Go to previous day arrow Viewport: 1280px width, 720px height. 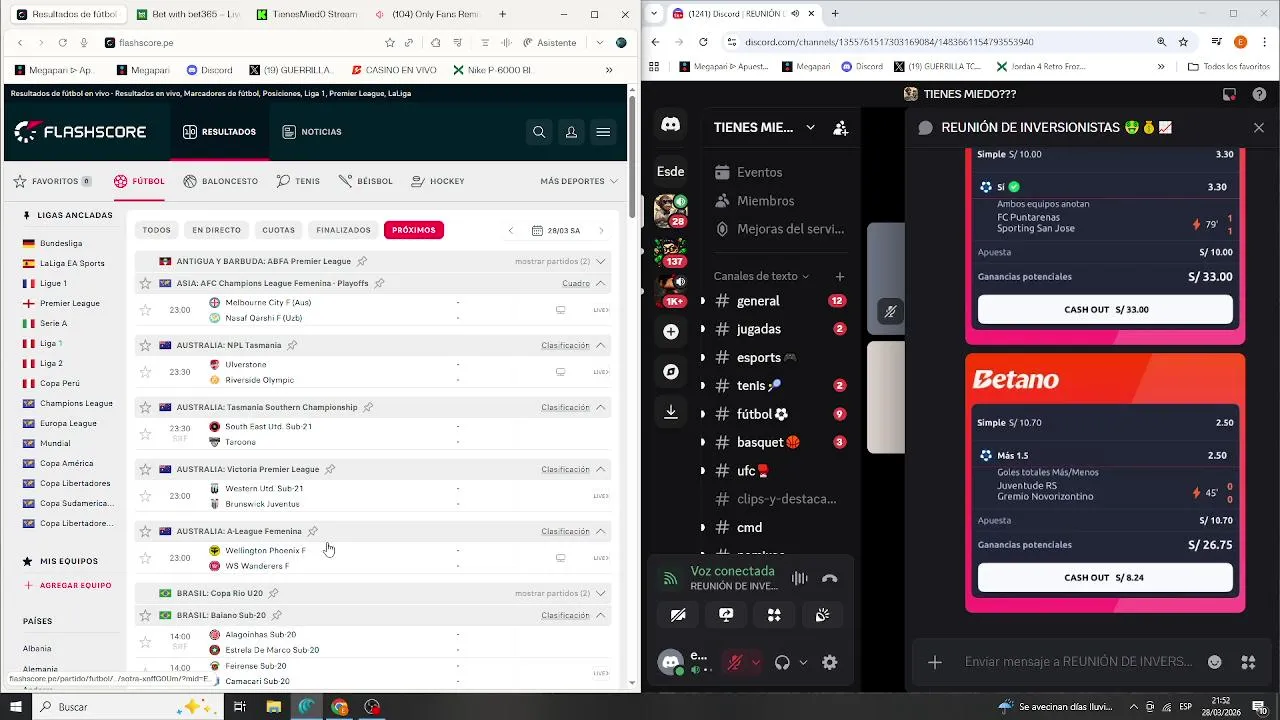coord(511,230)
